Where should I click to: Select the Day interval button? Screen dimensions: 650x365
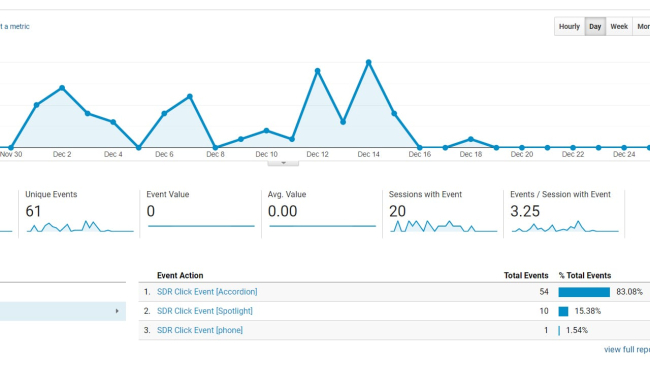point(595,27)
